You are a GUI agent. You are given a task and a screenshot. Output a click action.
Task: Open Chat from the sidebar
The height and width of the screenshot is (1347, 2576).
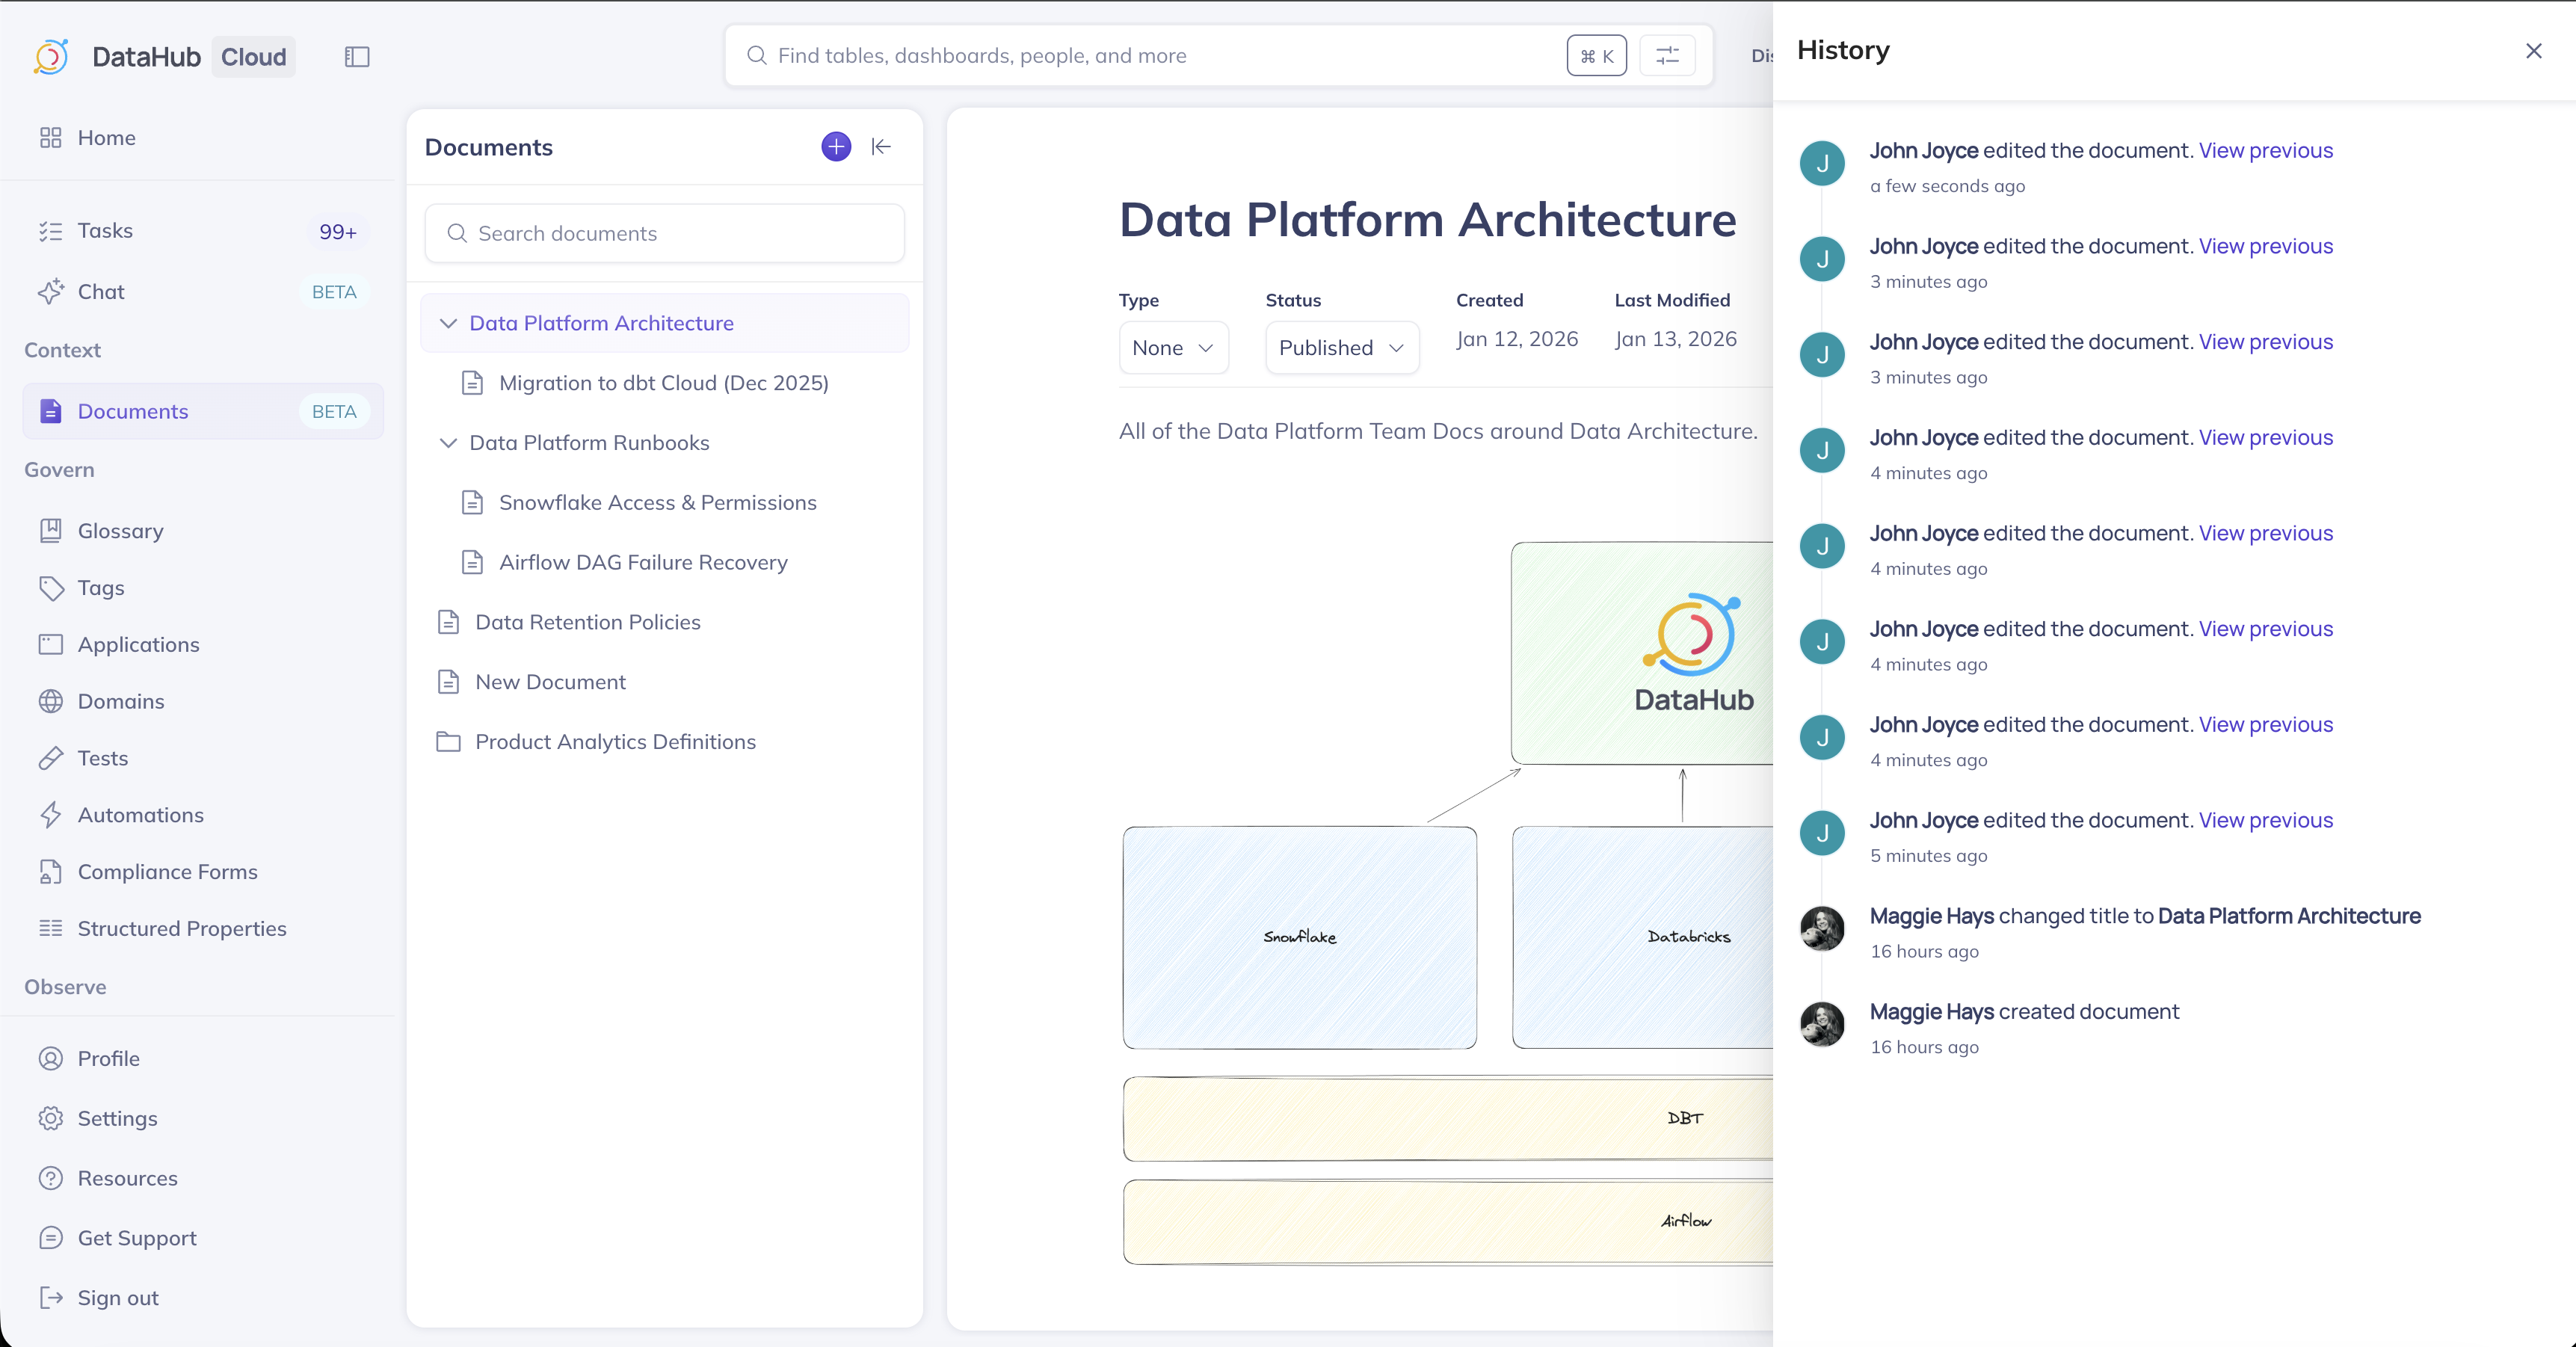tap(101, 292)
